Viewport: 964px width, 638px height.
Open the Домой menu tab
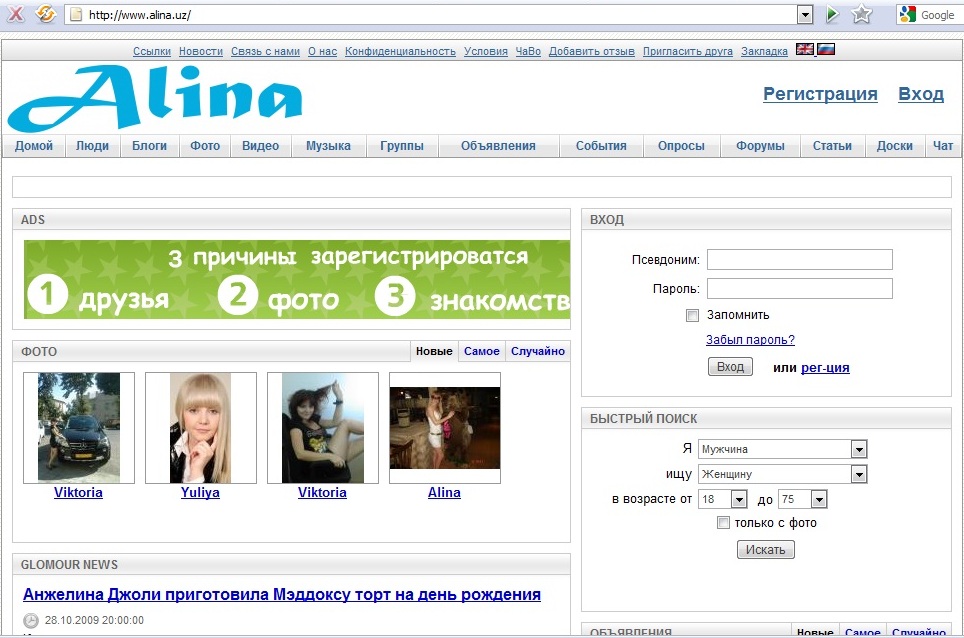34,146
